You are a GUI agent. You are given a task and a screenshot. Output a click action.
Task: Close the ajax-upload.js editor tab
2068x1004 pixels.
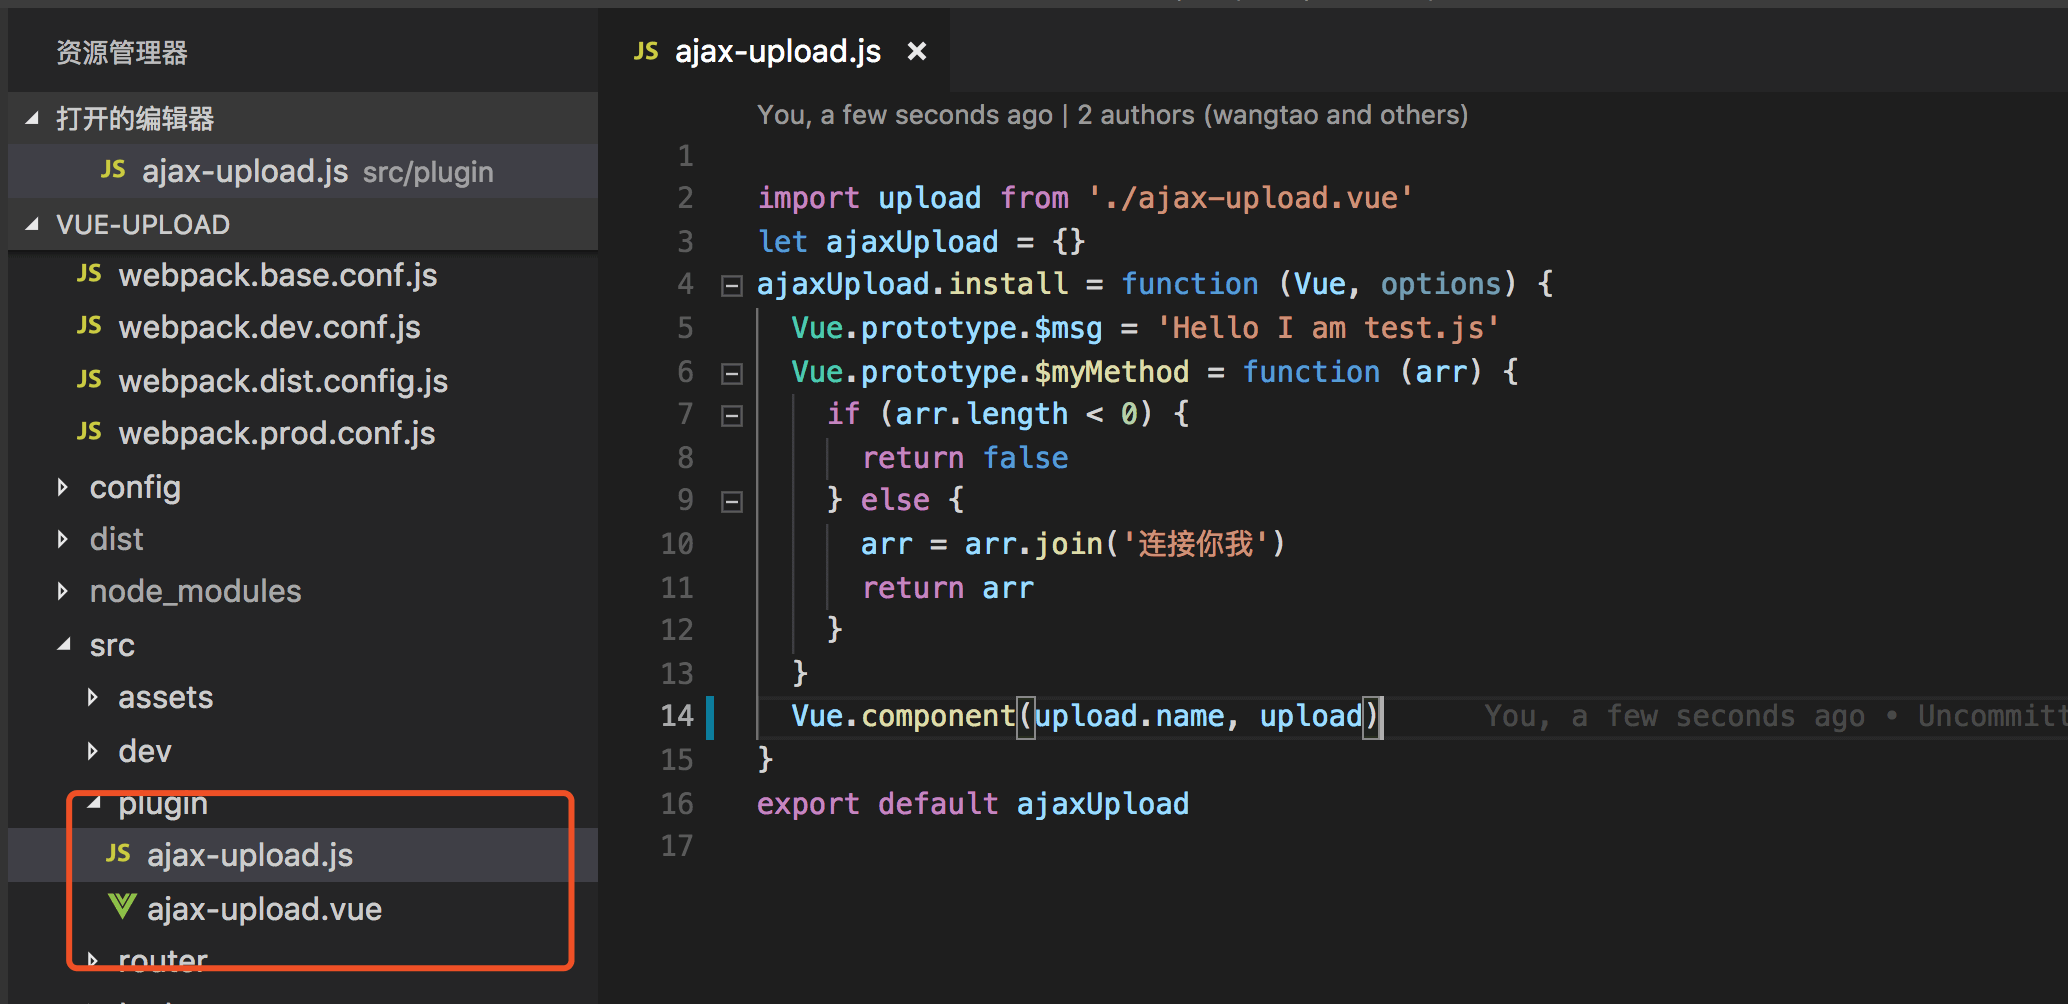coord(916,51)
